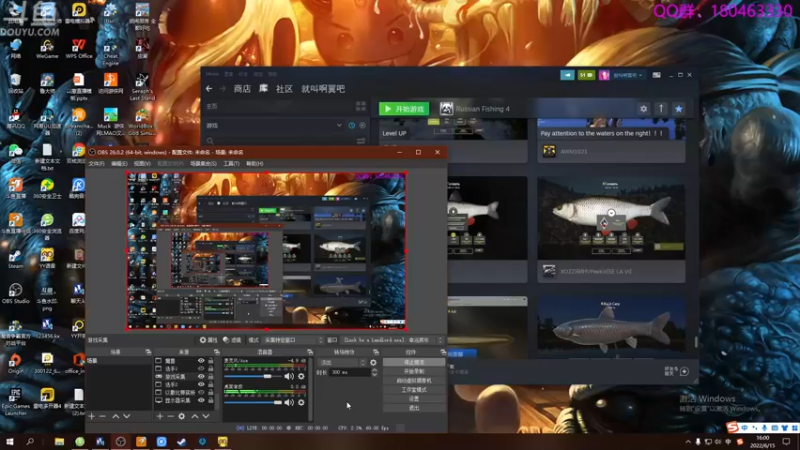This screenshot has height=450, width=800.
Task: Click the green Play Game button in Steam
Action: pos(404,109)
